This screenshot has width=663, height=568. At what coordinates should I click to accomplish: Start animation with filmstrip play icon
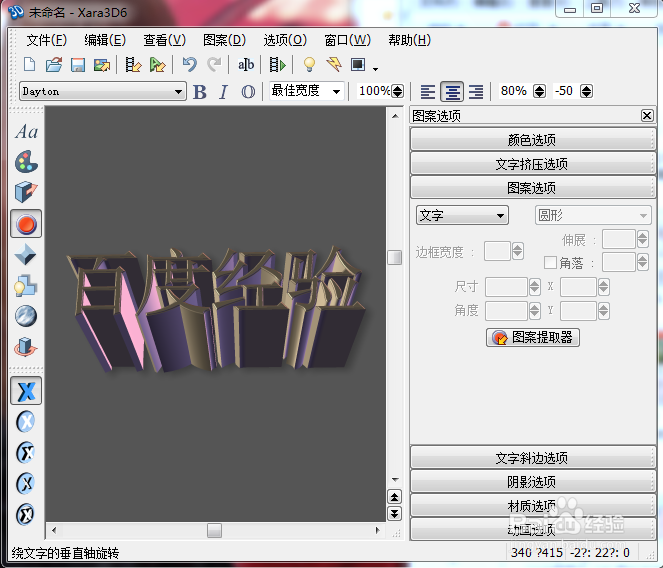pos(278,65)
